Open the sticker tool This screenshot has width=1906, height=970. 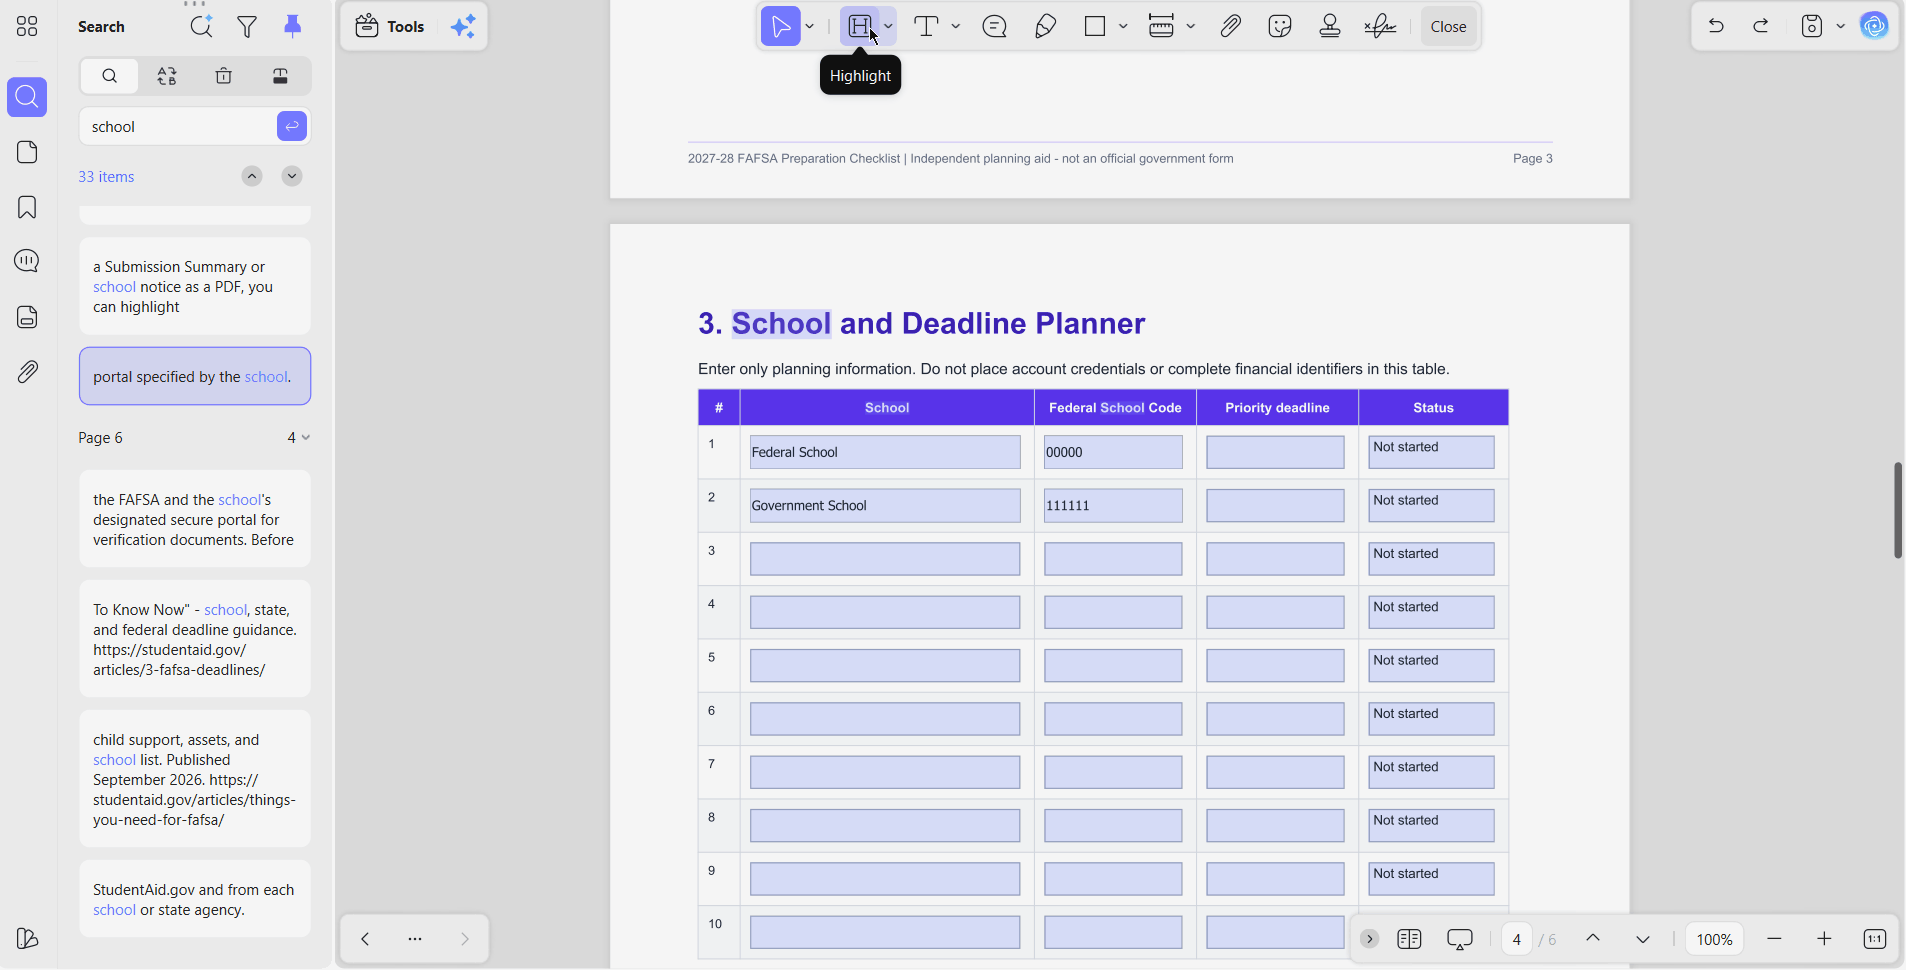(1280, 27)
